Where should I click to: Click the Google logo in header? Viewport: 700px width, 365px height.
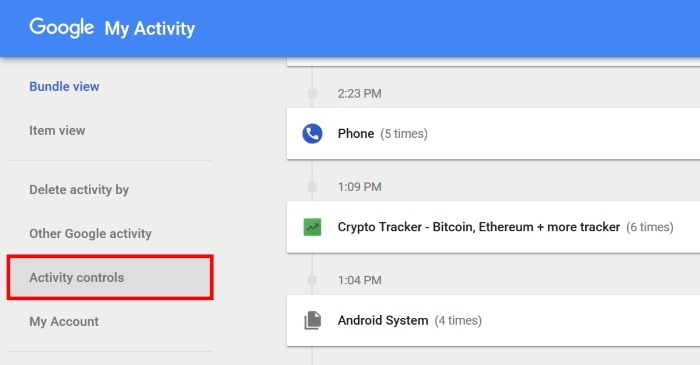click(62, 28)
